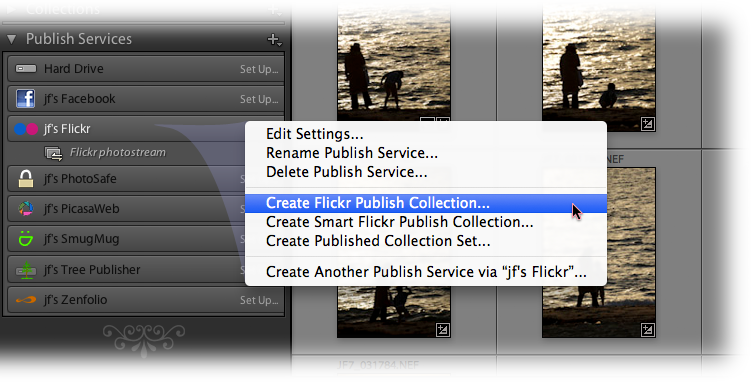Click the Flickr two-dot icon
Viewport: 751px width, 382px height.
(26, 129)
